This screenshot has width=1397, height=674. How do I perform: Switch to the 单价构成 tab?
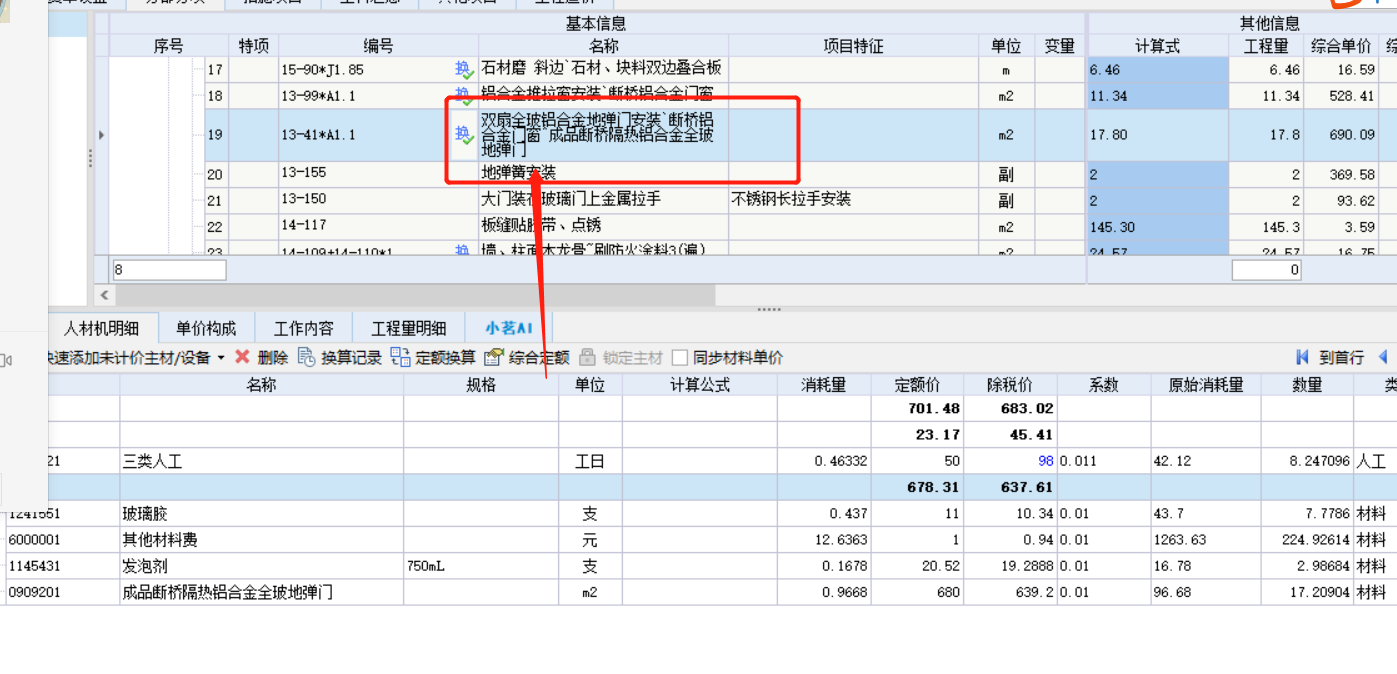tap(206, 327)
